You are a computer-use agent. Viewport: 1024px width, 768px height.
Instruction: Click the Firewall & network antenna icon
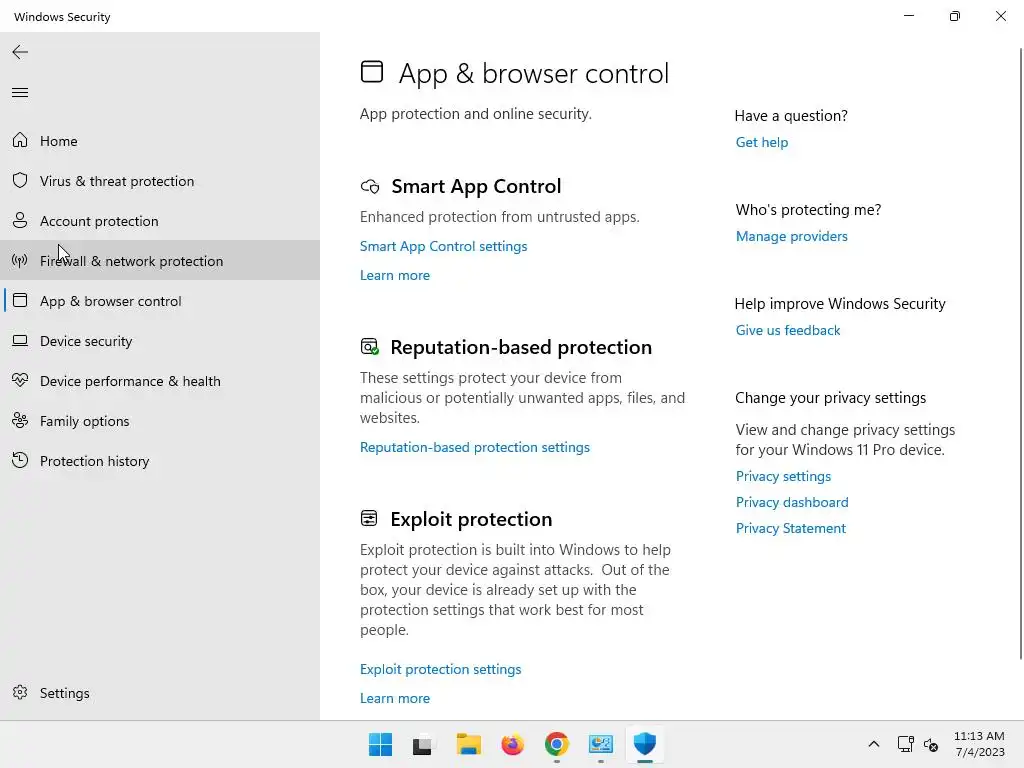[20, 261]
